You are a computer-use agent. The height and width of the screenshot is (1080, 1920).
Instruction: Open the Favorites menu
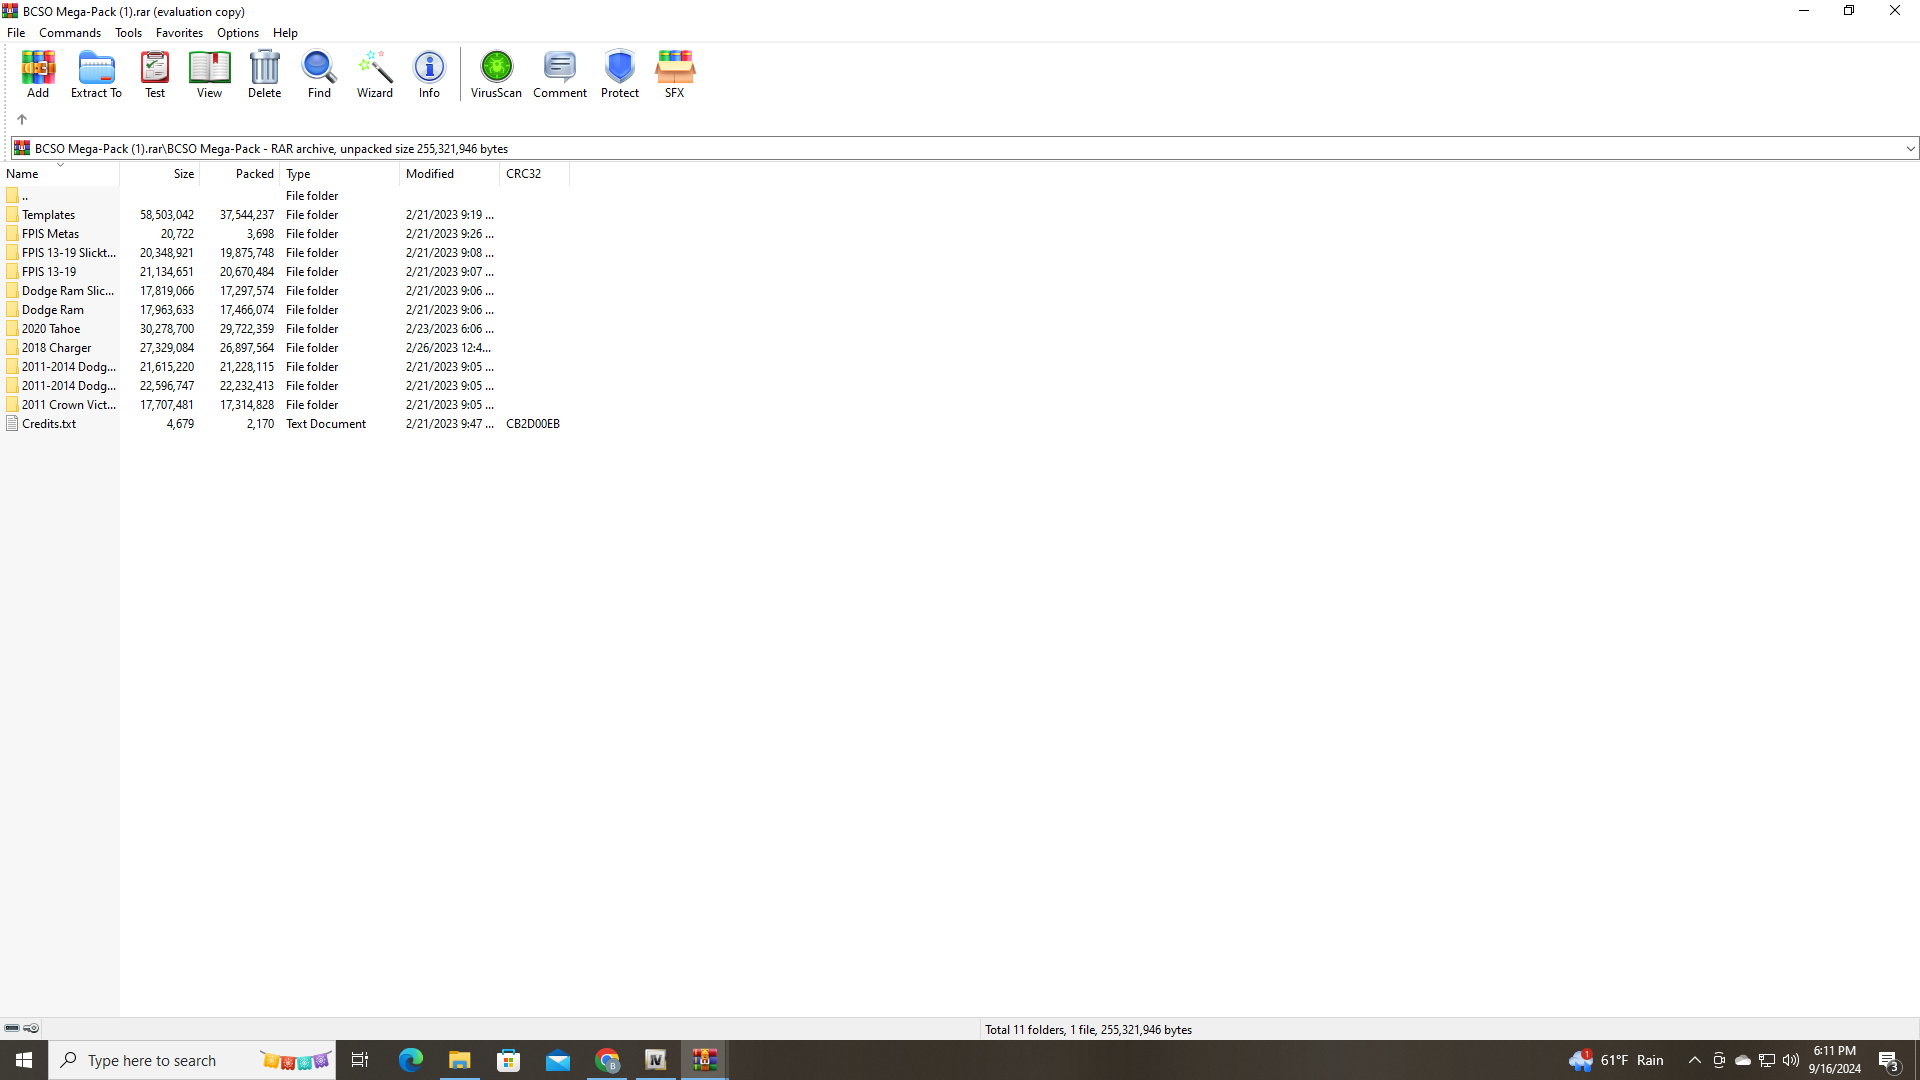pos(179,33)
